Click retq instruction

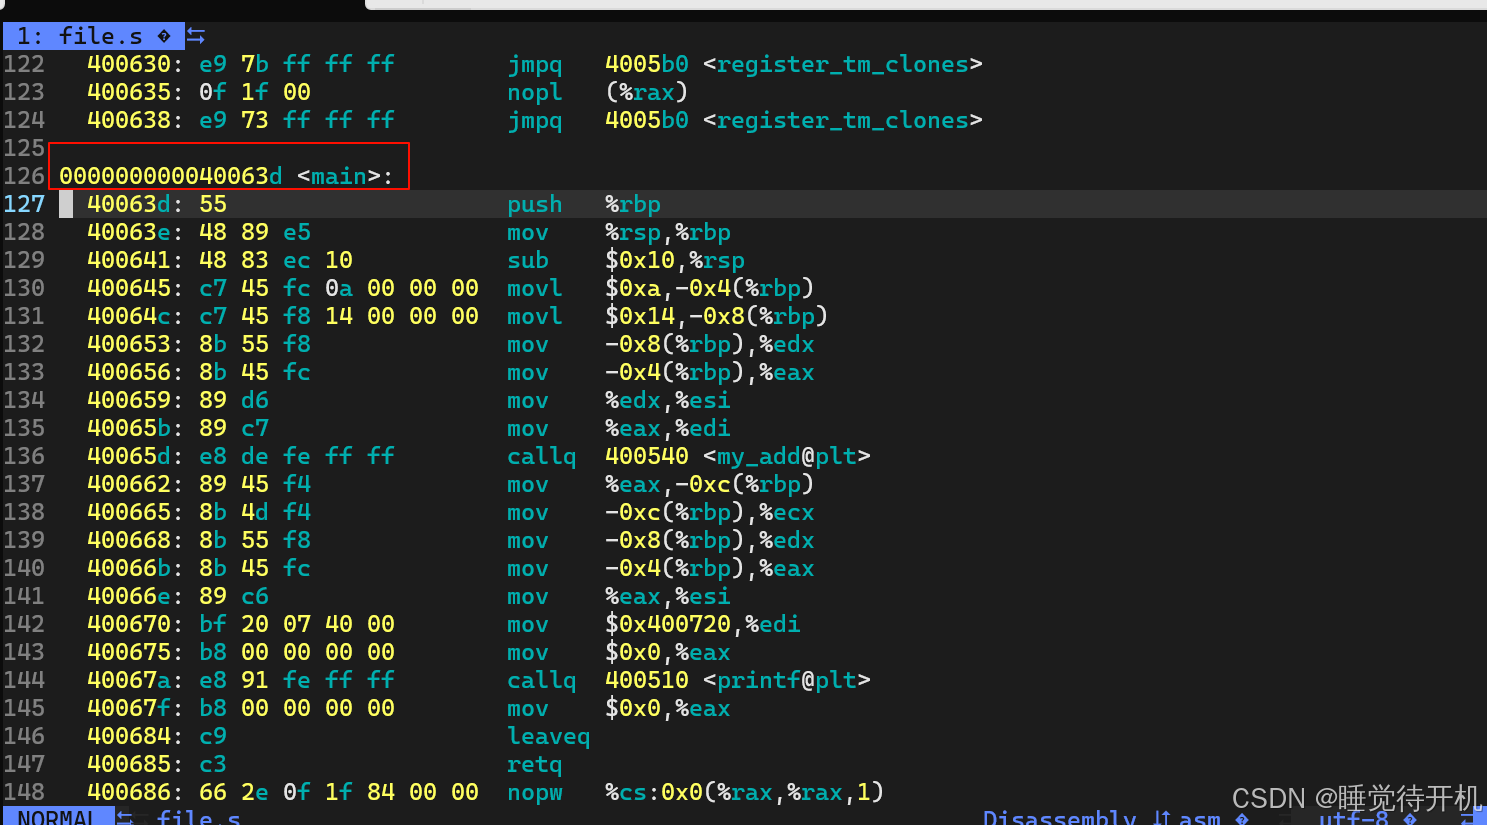tap(534, 764)
